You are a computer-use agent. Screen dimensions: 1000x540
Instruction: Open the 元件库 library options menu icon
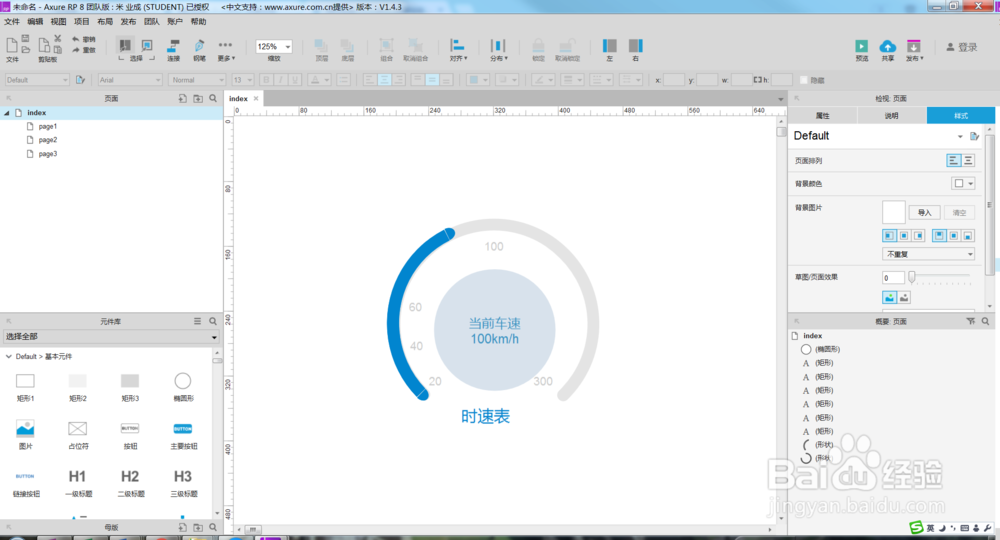(198, 321)
